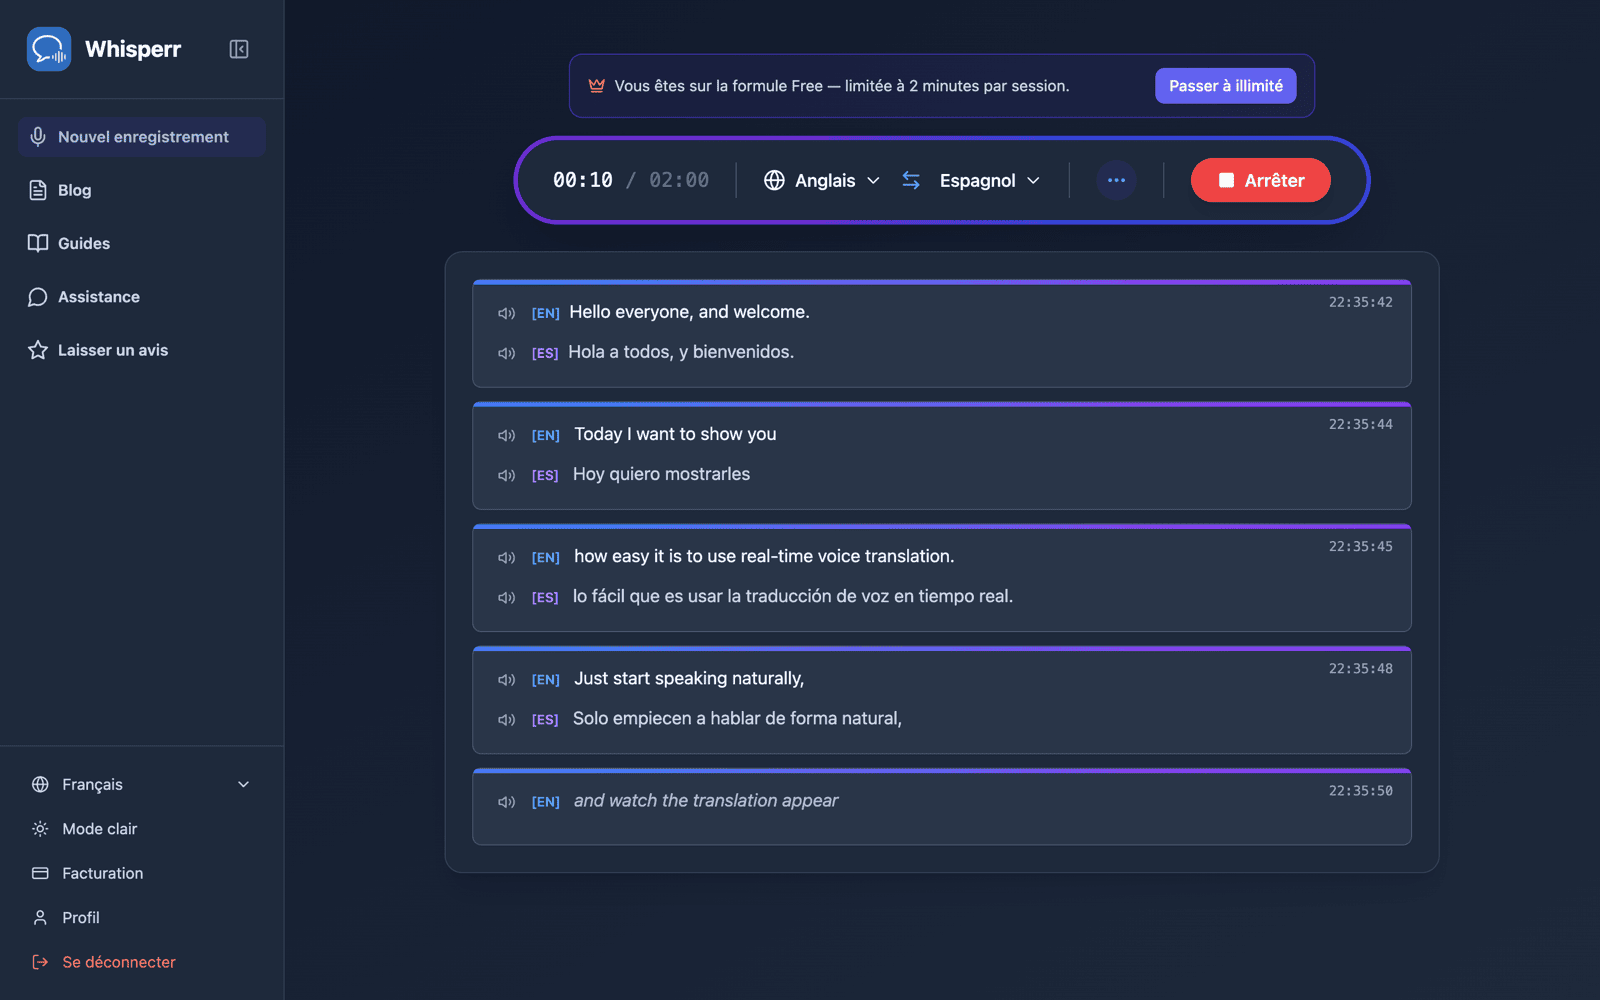Select Laisser un avis
Viewport: 1600px width, 1000px height.
[x=141, y=350]
